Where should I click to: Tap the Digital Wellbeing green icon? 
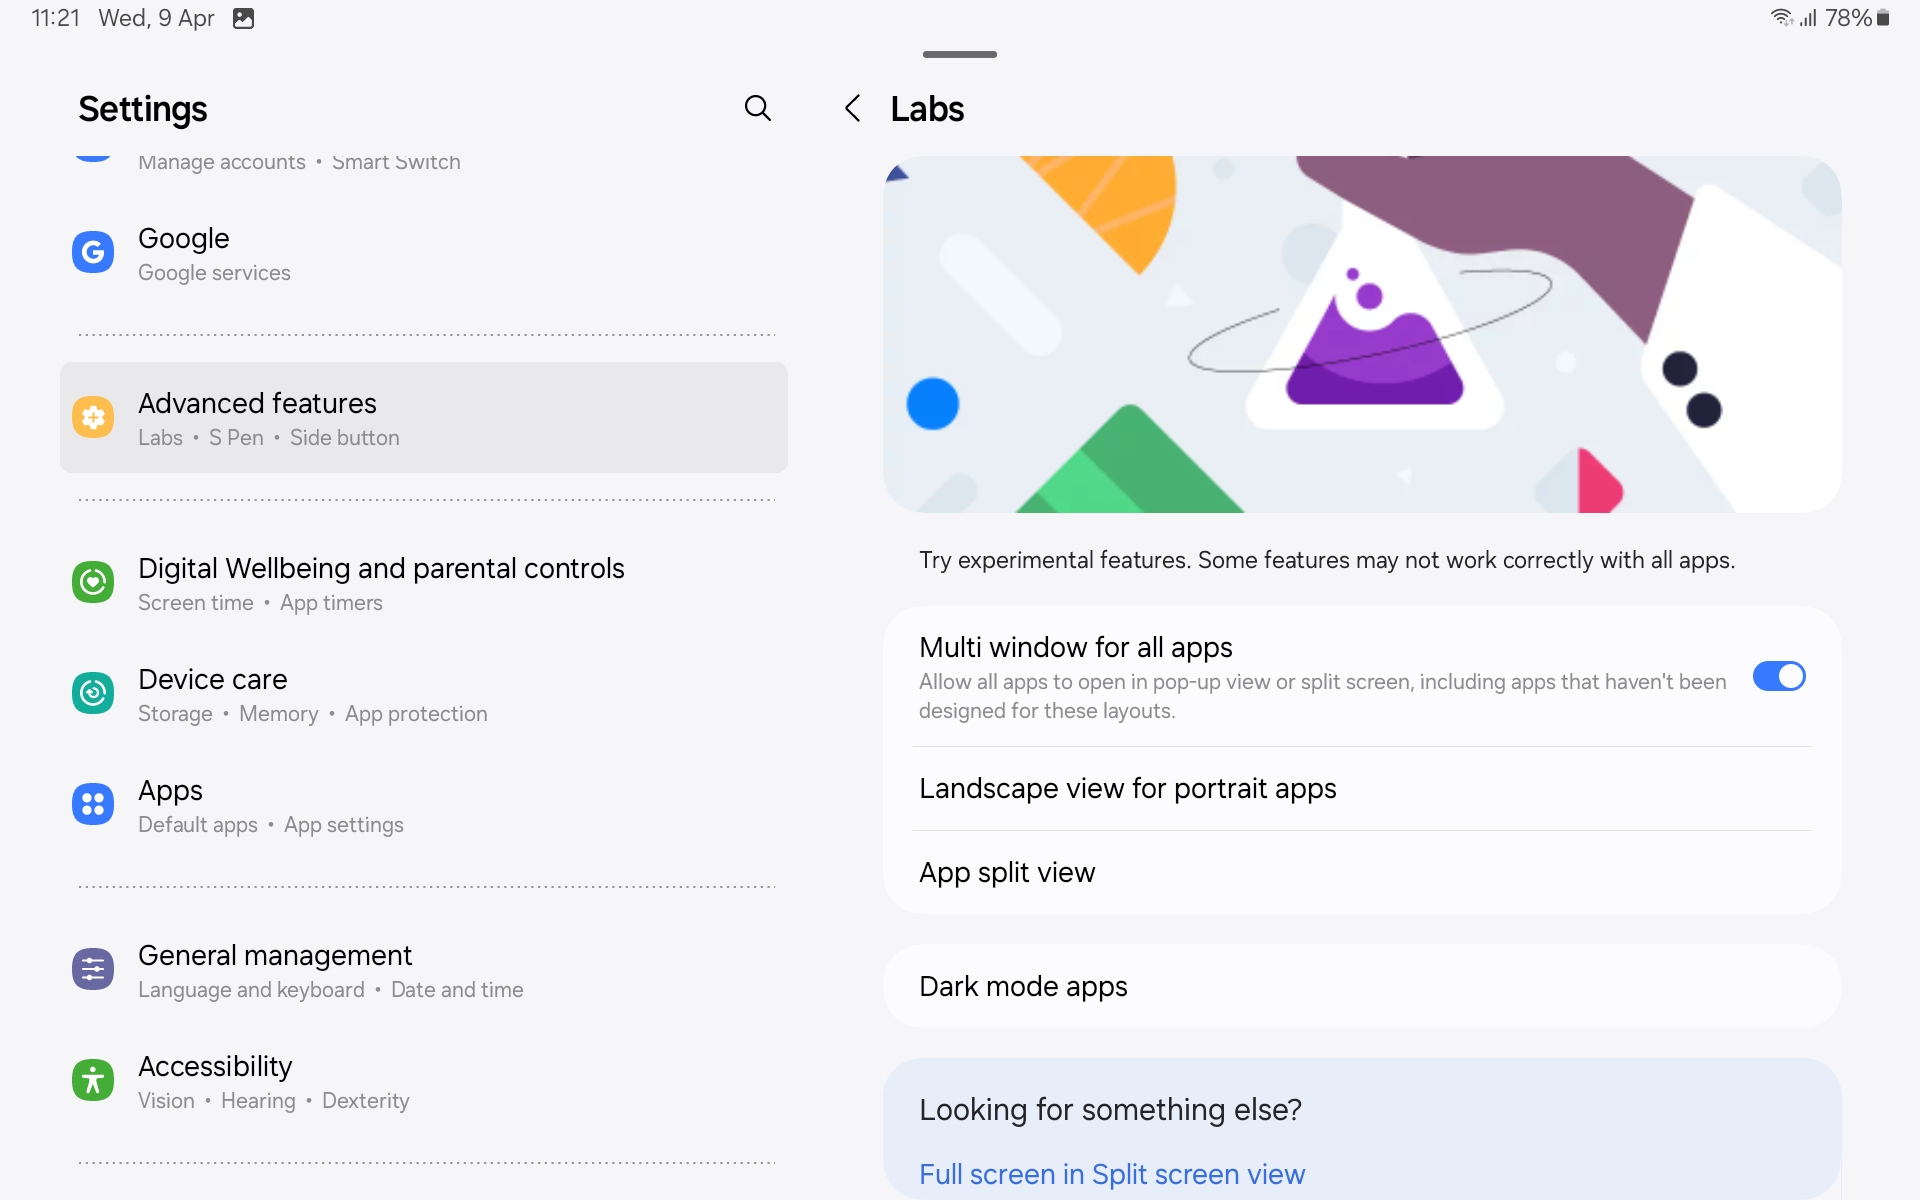click(93, 582)
